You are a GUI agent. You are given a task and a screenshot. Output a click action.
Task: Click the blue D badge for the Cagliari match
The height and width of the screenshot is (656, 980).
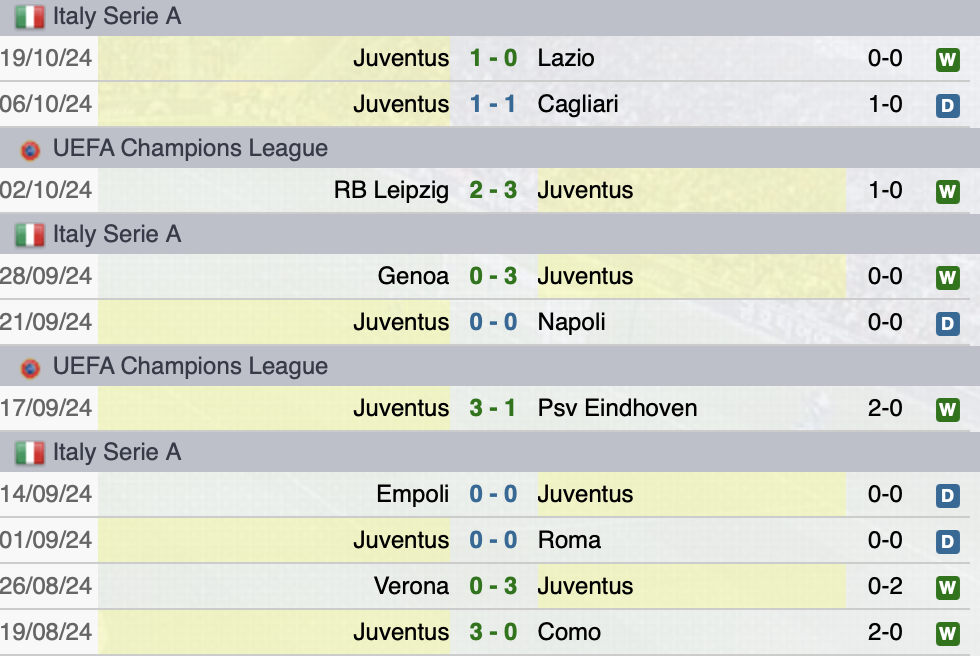pos(949,103)
